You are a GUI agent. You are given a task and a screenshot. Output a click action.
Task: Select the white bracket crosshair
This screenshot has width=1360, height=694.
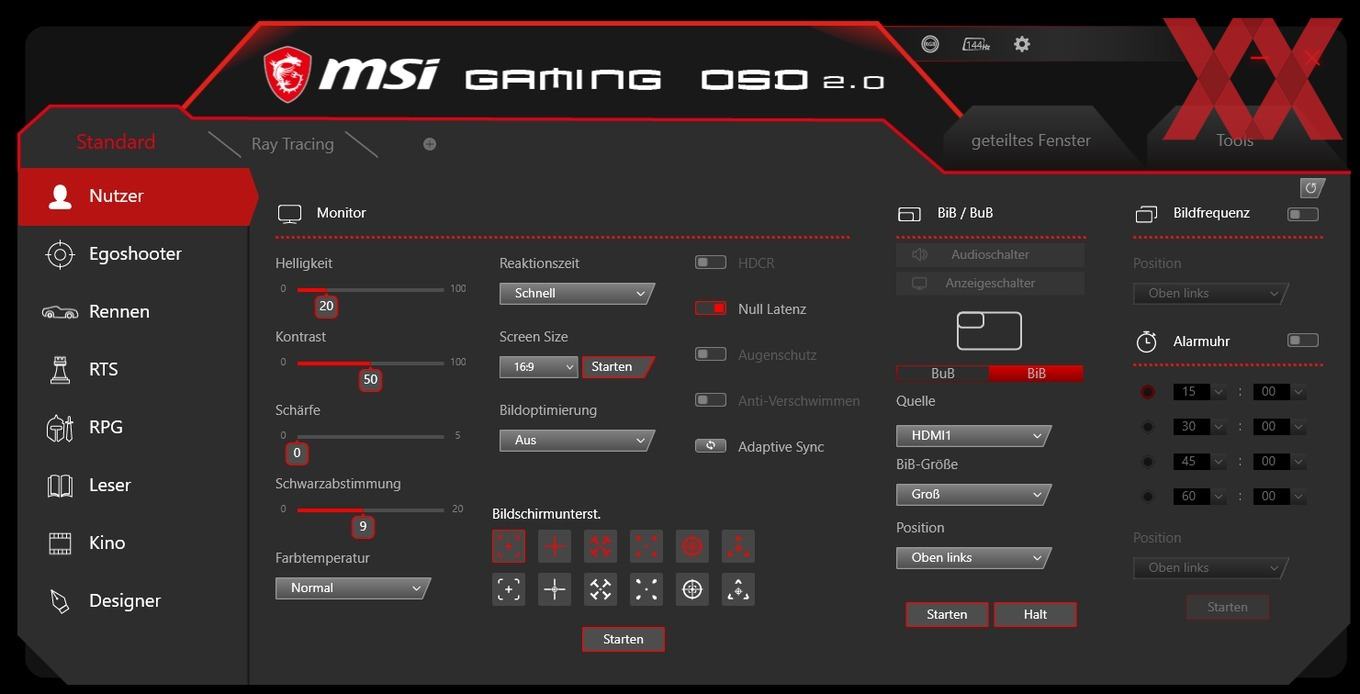[x=508, y=589]
